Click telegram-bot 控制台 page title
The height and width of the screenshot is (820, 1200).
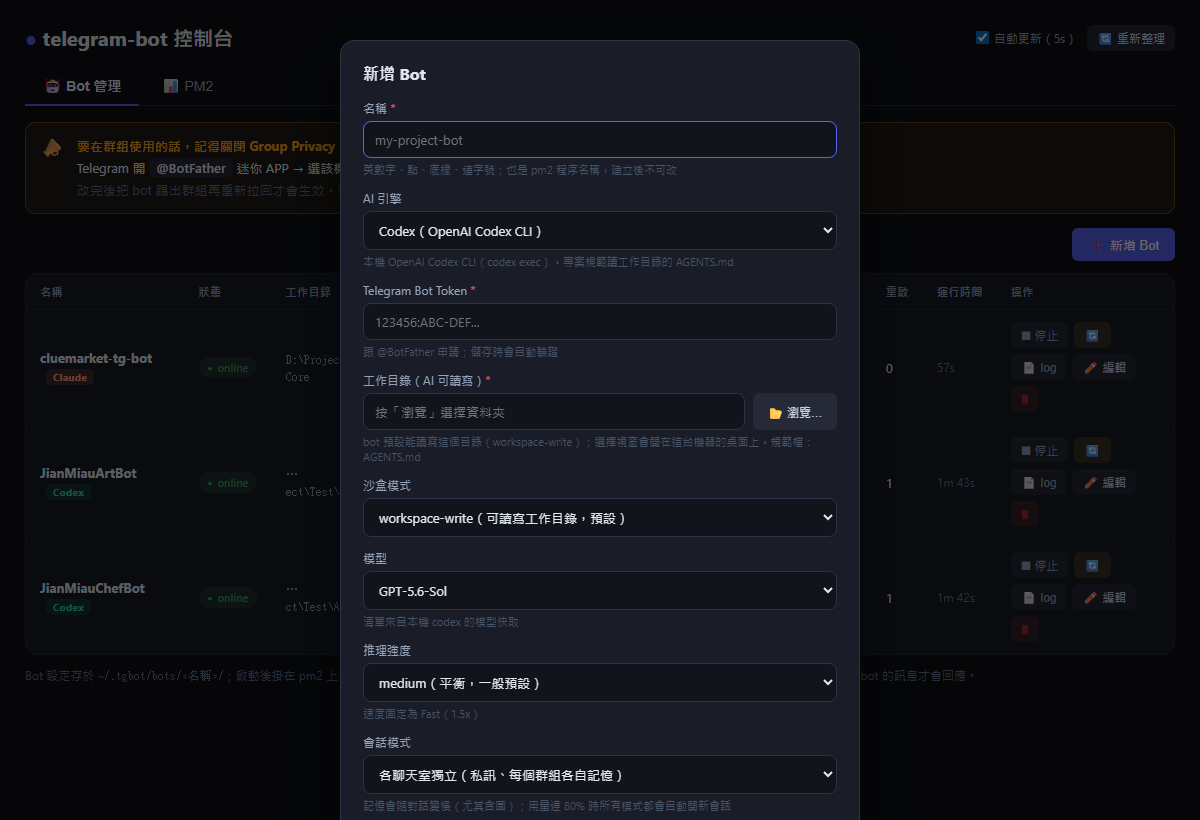[138, 39]
